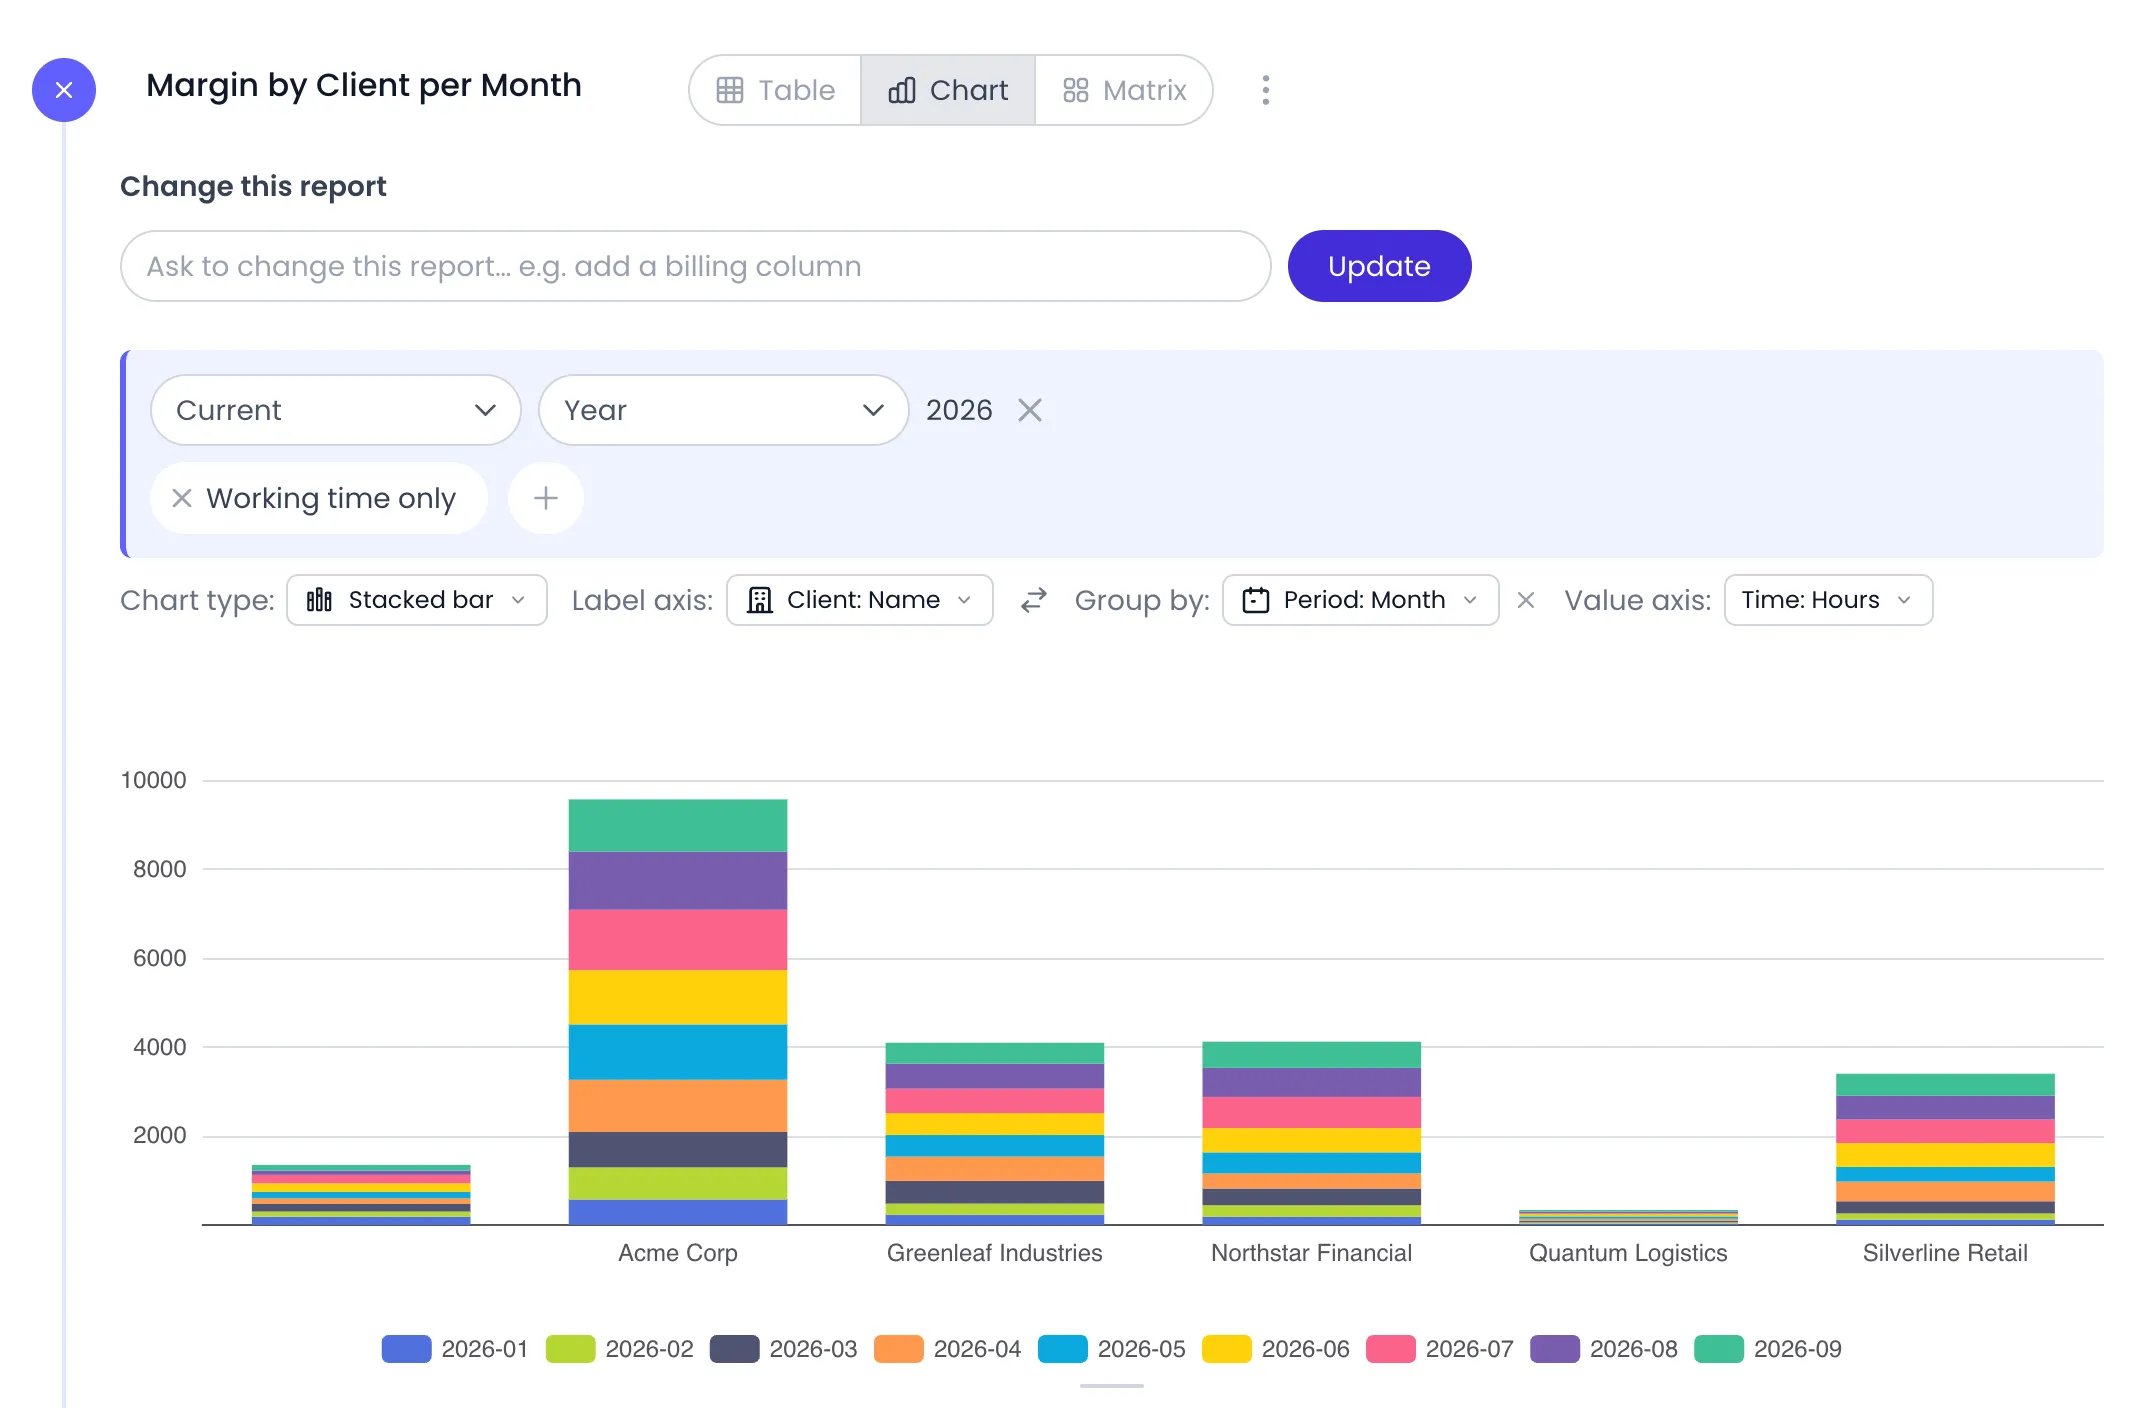The height and width of the screenshot is (1408, 2152).
Task: Toggle 2026-07 series in the legend
Action: [x=1440, y=1349]
